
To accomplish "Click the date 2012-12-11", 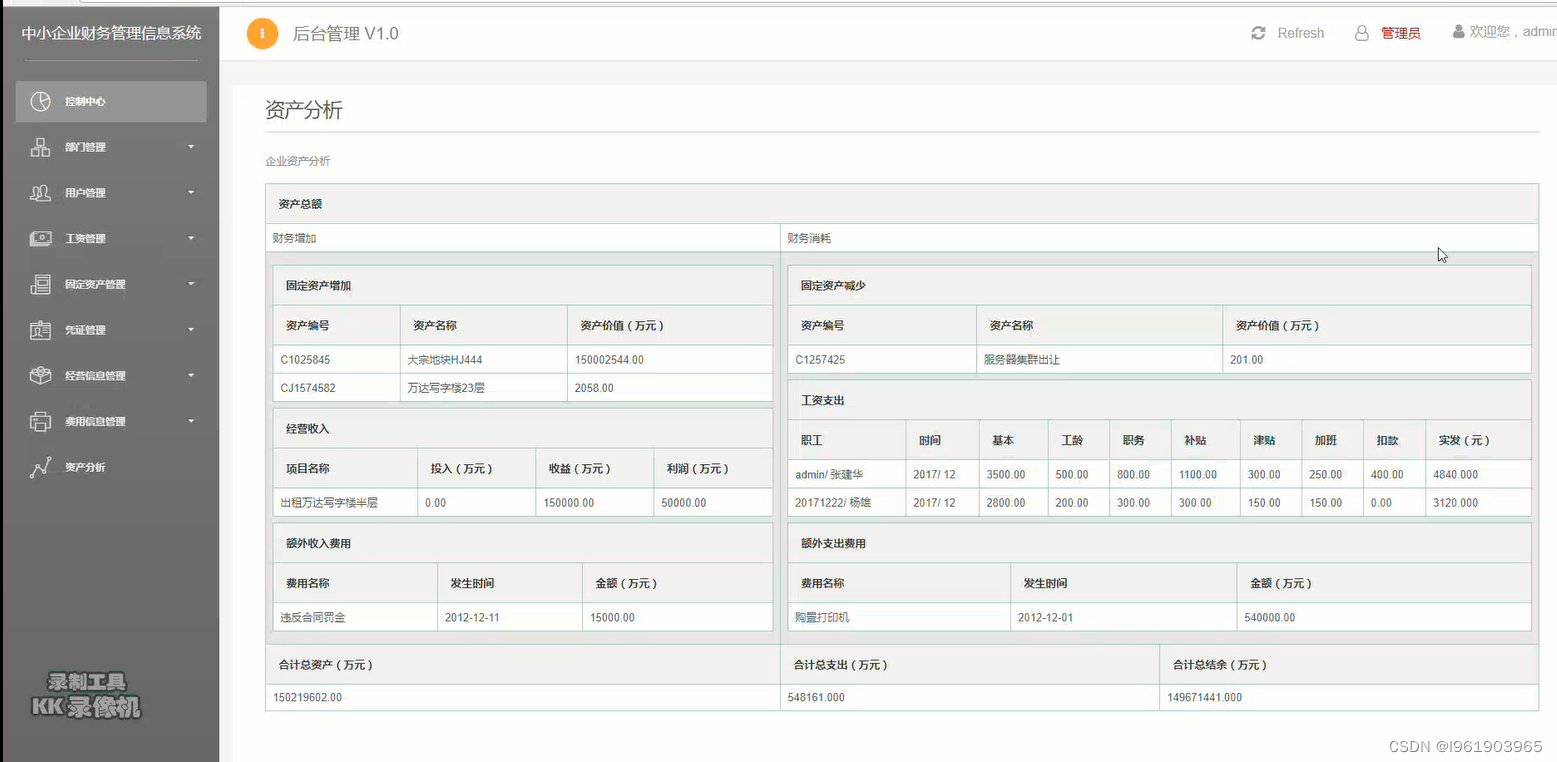I will click(x=472, y=618).
